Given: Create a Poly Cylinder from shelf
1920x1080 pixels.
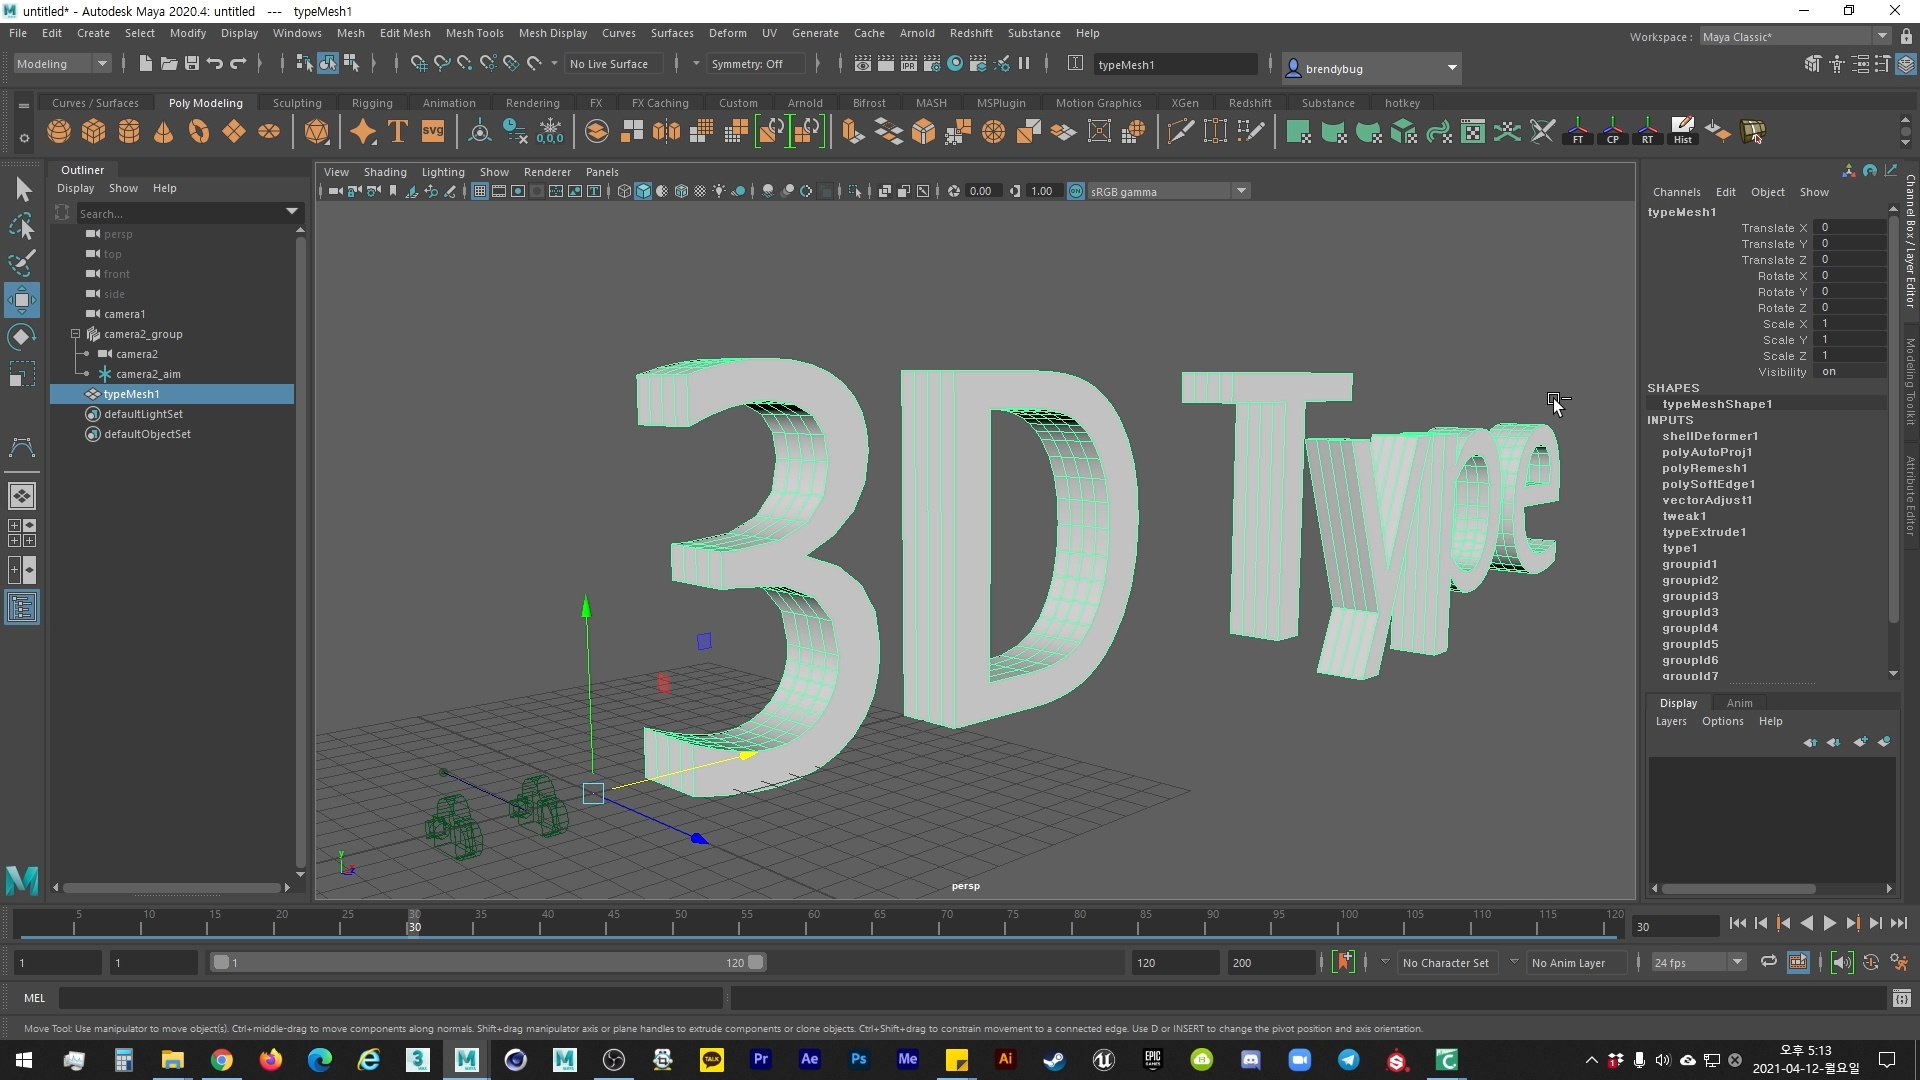Looking at the screenshot, I should click(129, 132).
